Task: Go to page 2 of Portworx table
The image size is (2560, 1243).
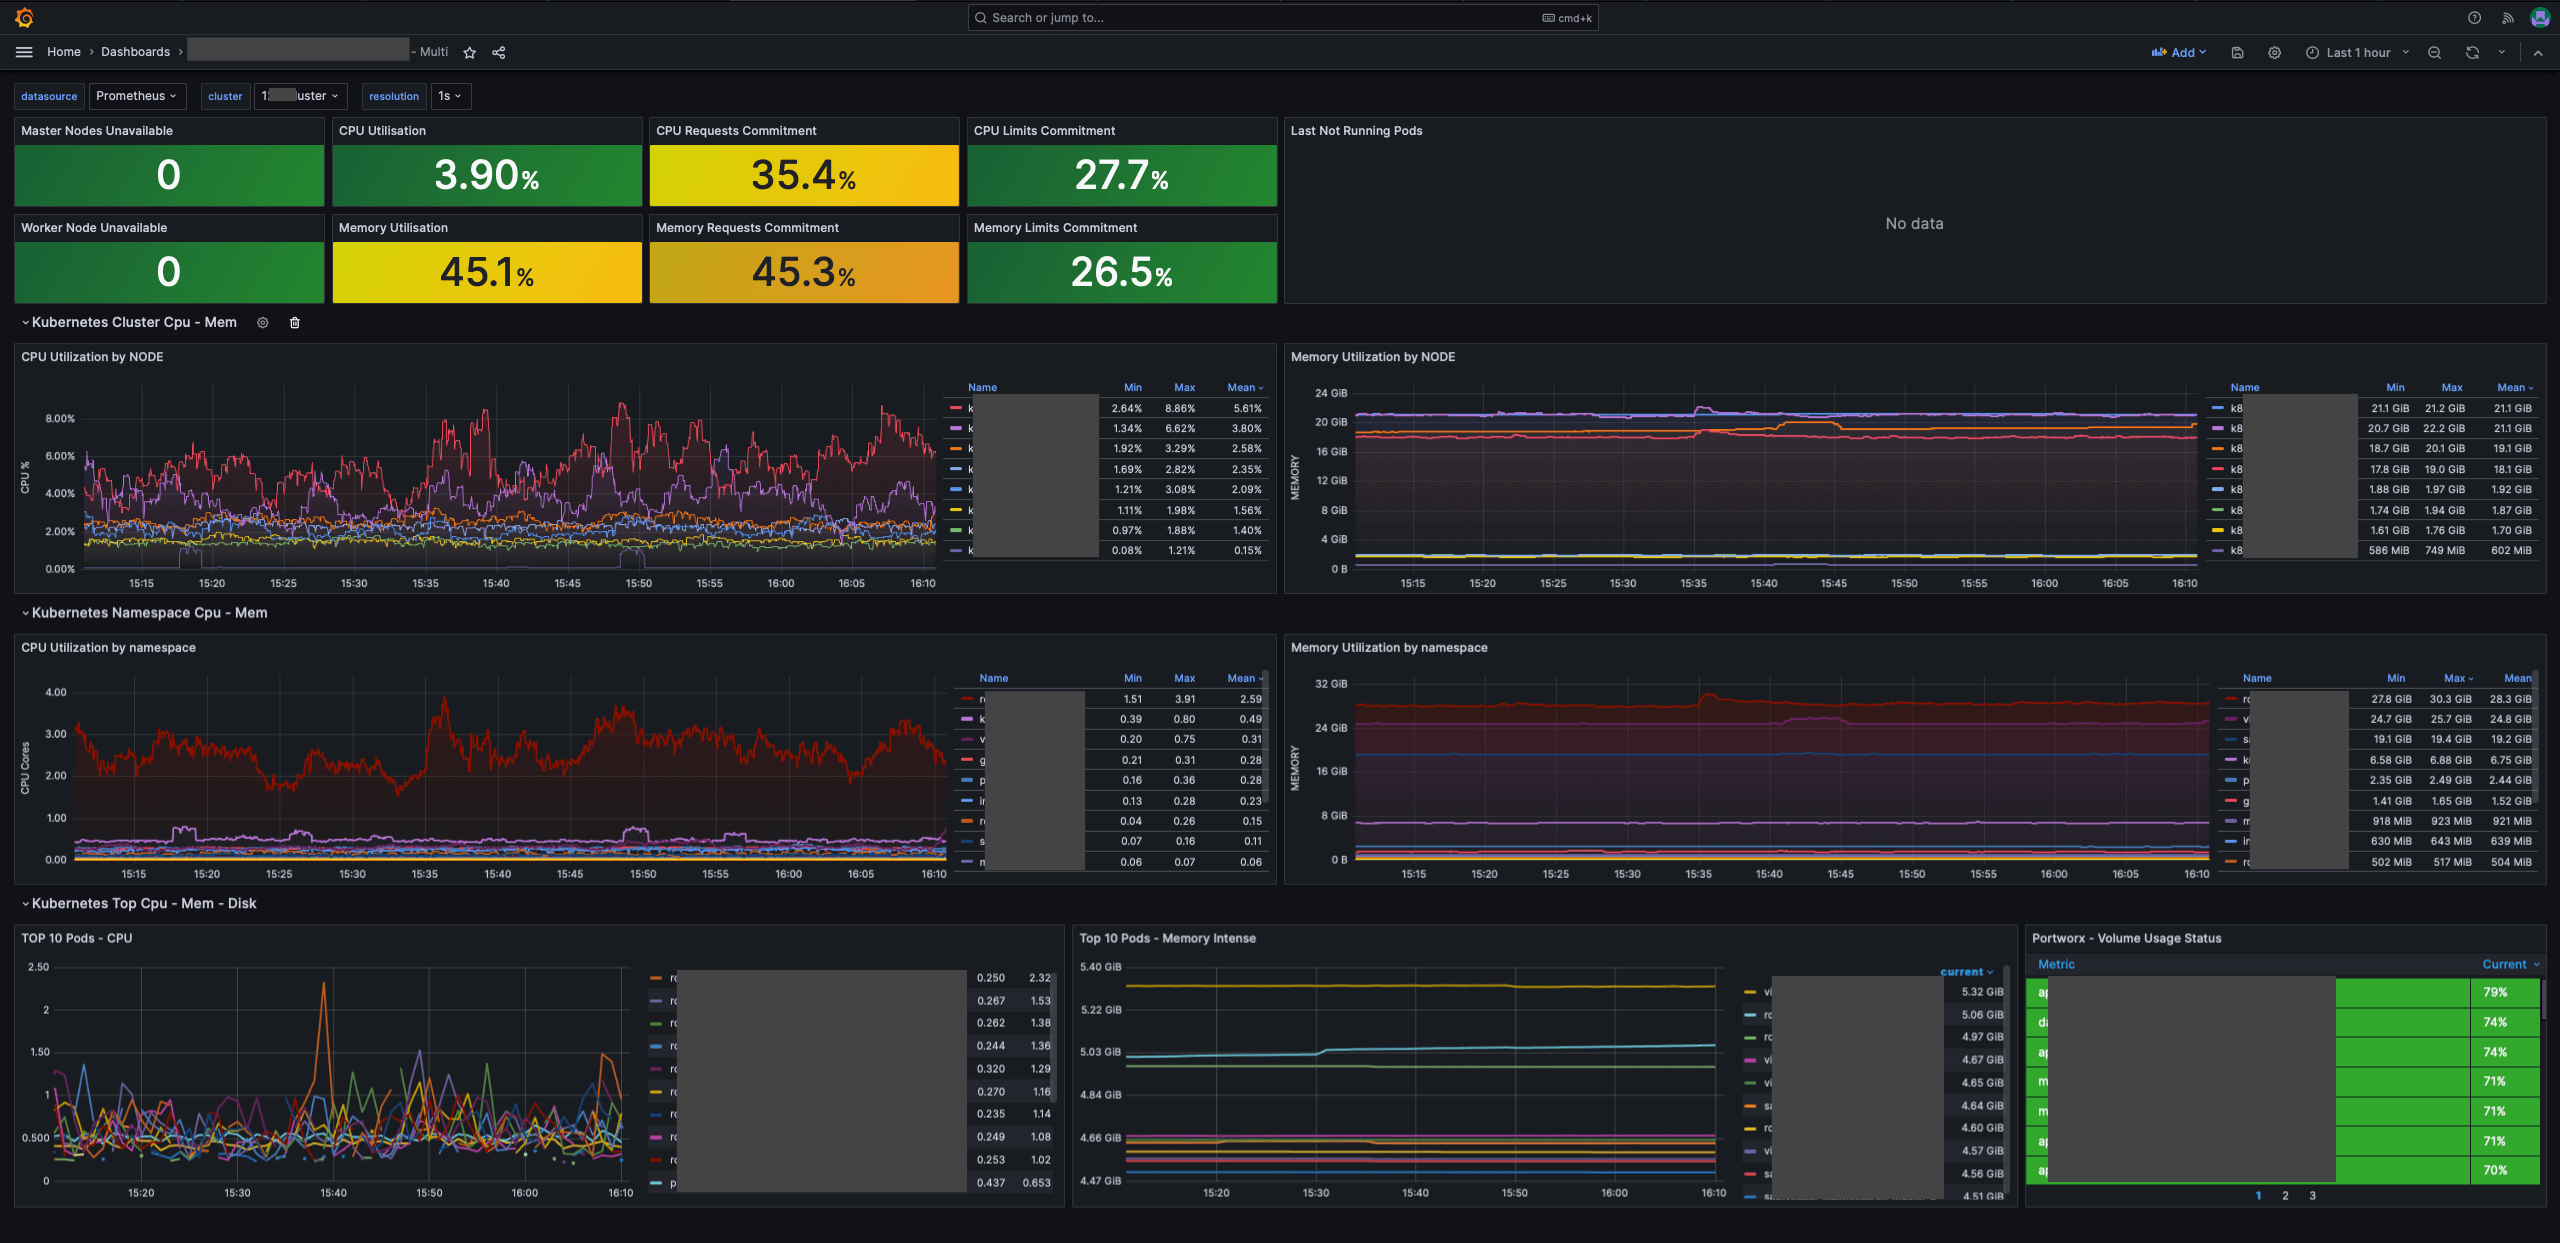Action: pyautogui.click(x=2285, y=1195)
